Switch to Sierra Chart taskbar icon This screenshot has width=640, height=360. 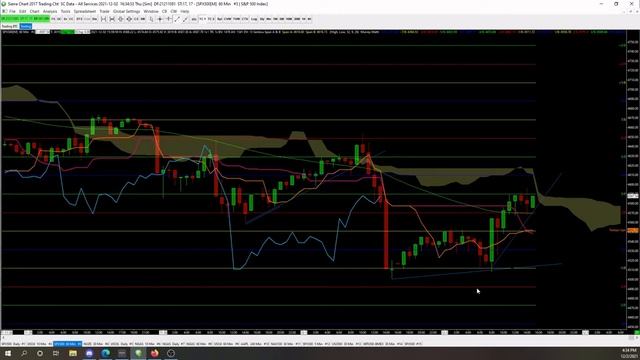(x=138, y=353)
